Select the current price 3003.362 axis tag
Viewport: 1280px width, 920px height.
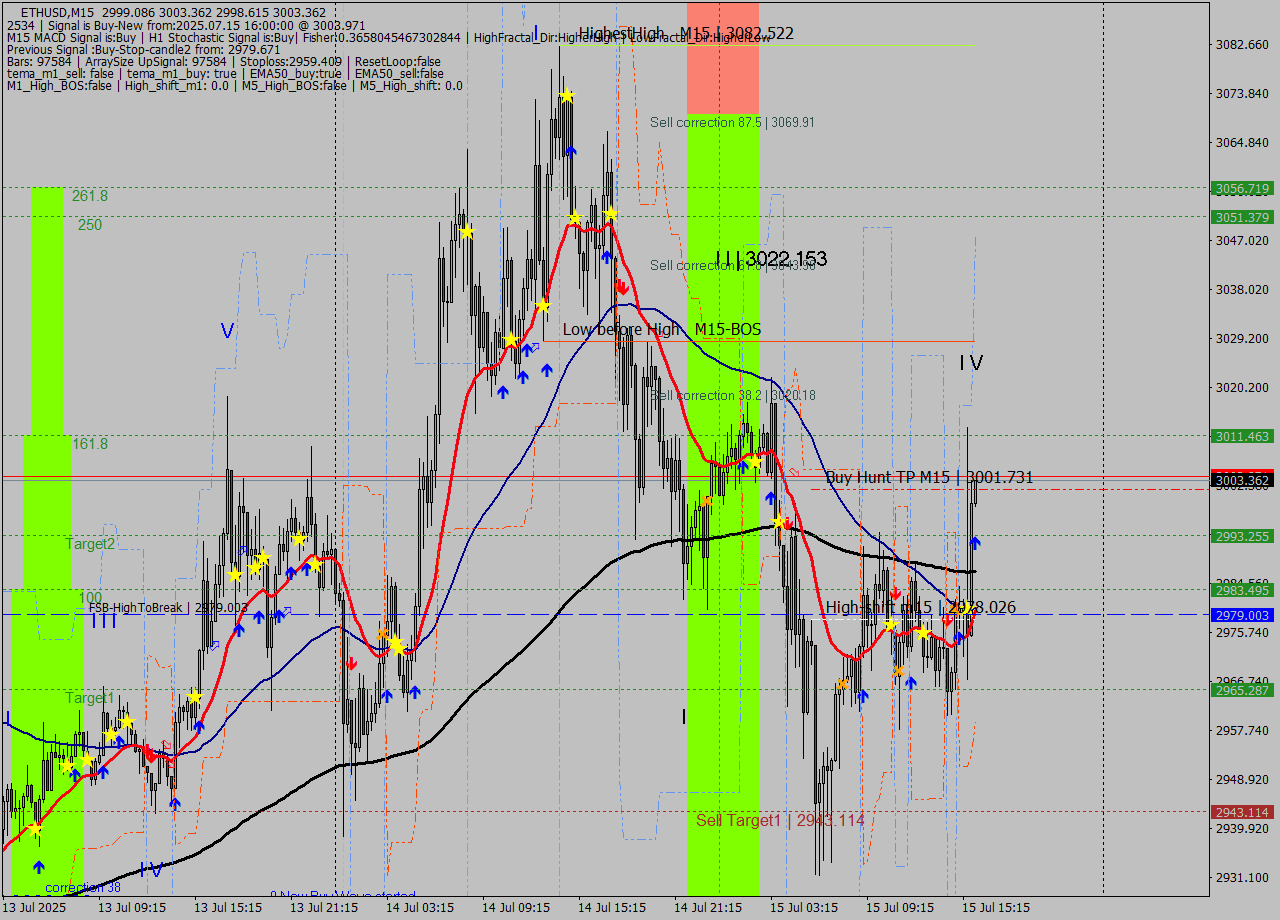pyautogui.click(x=1241, y=481)
